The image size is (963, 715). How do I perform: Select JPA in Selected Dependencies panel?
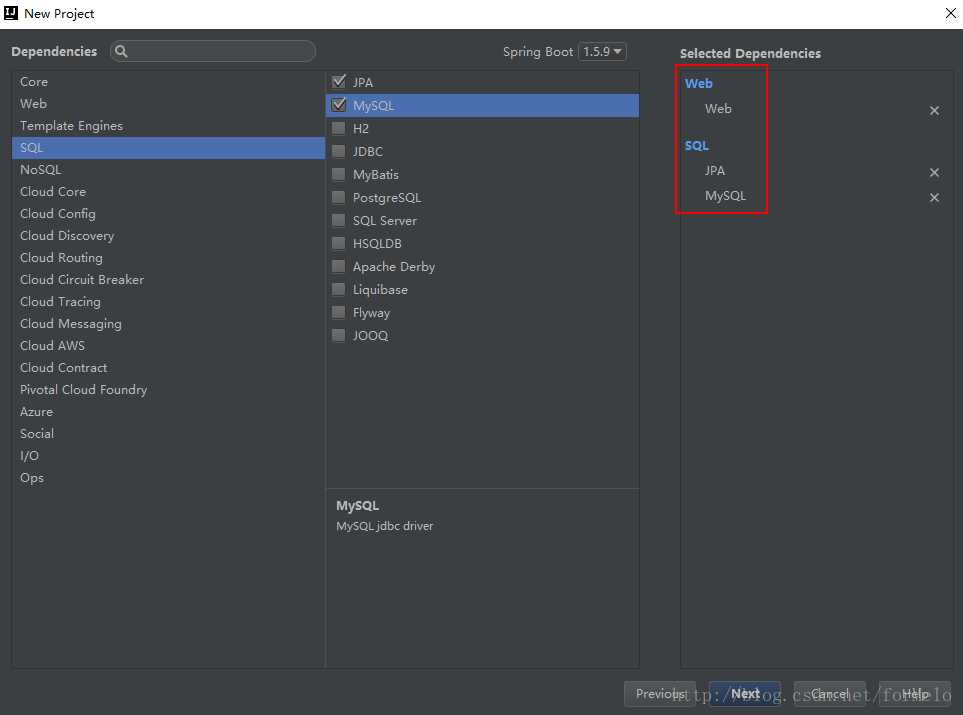pyautogui.click(x=715, y=171)
